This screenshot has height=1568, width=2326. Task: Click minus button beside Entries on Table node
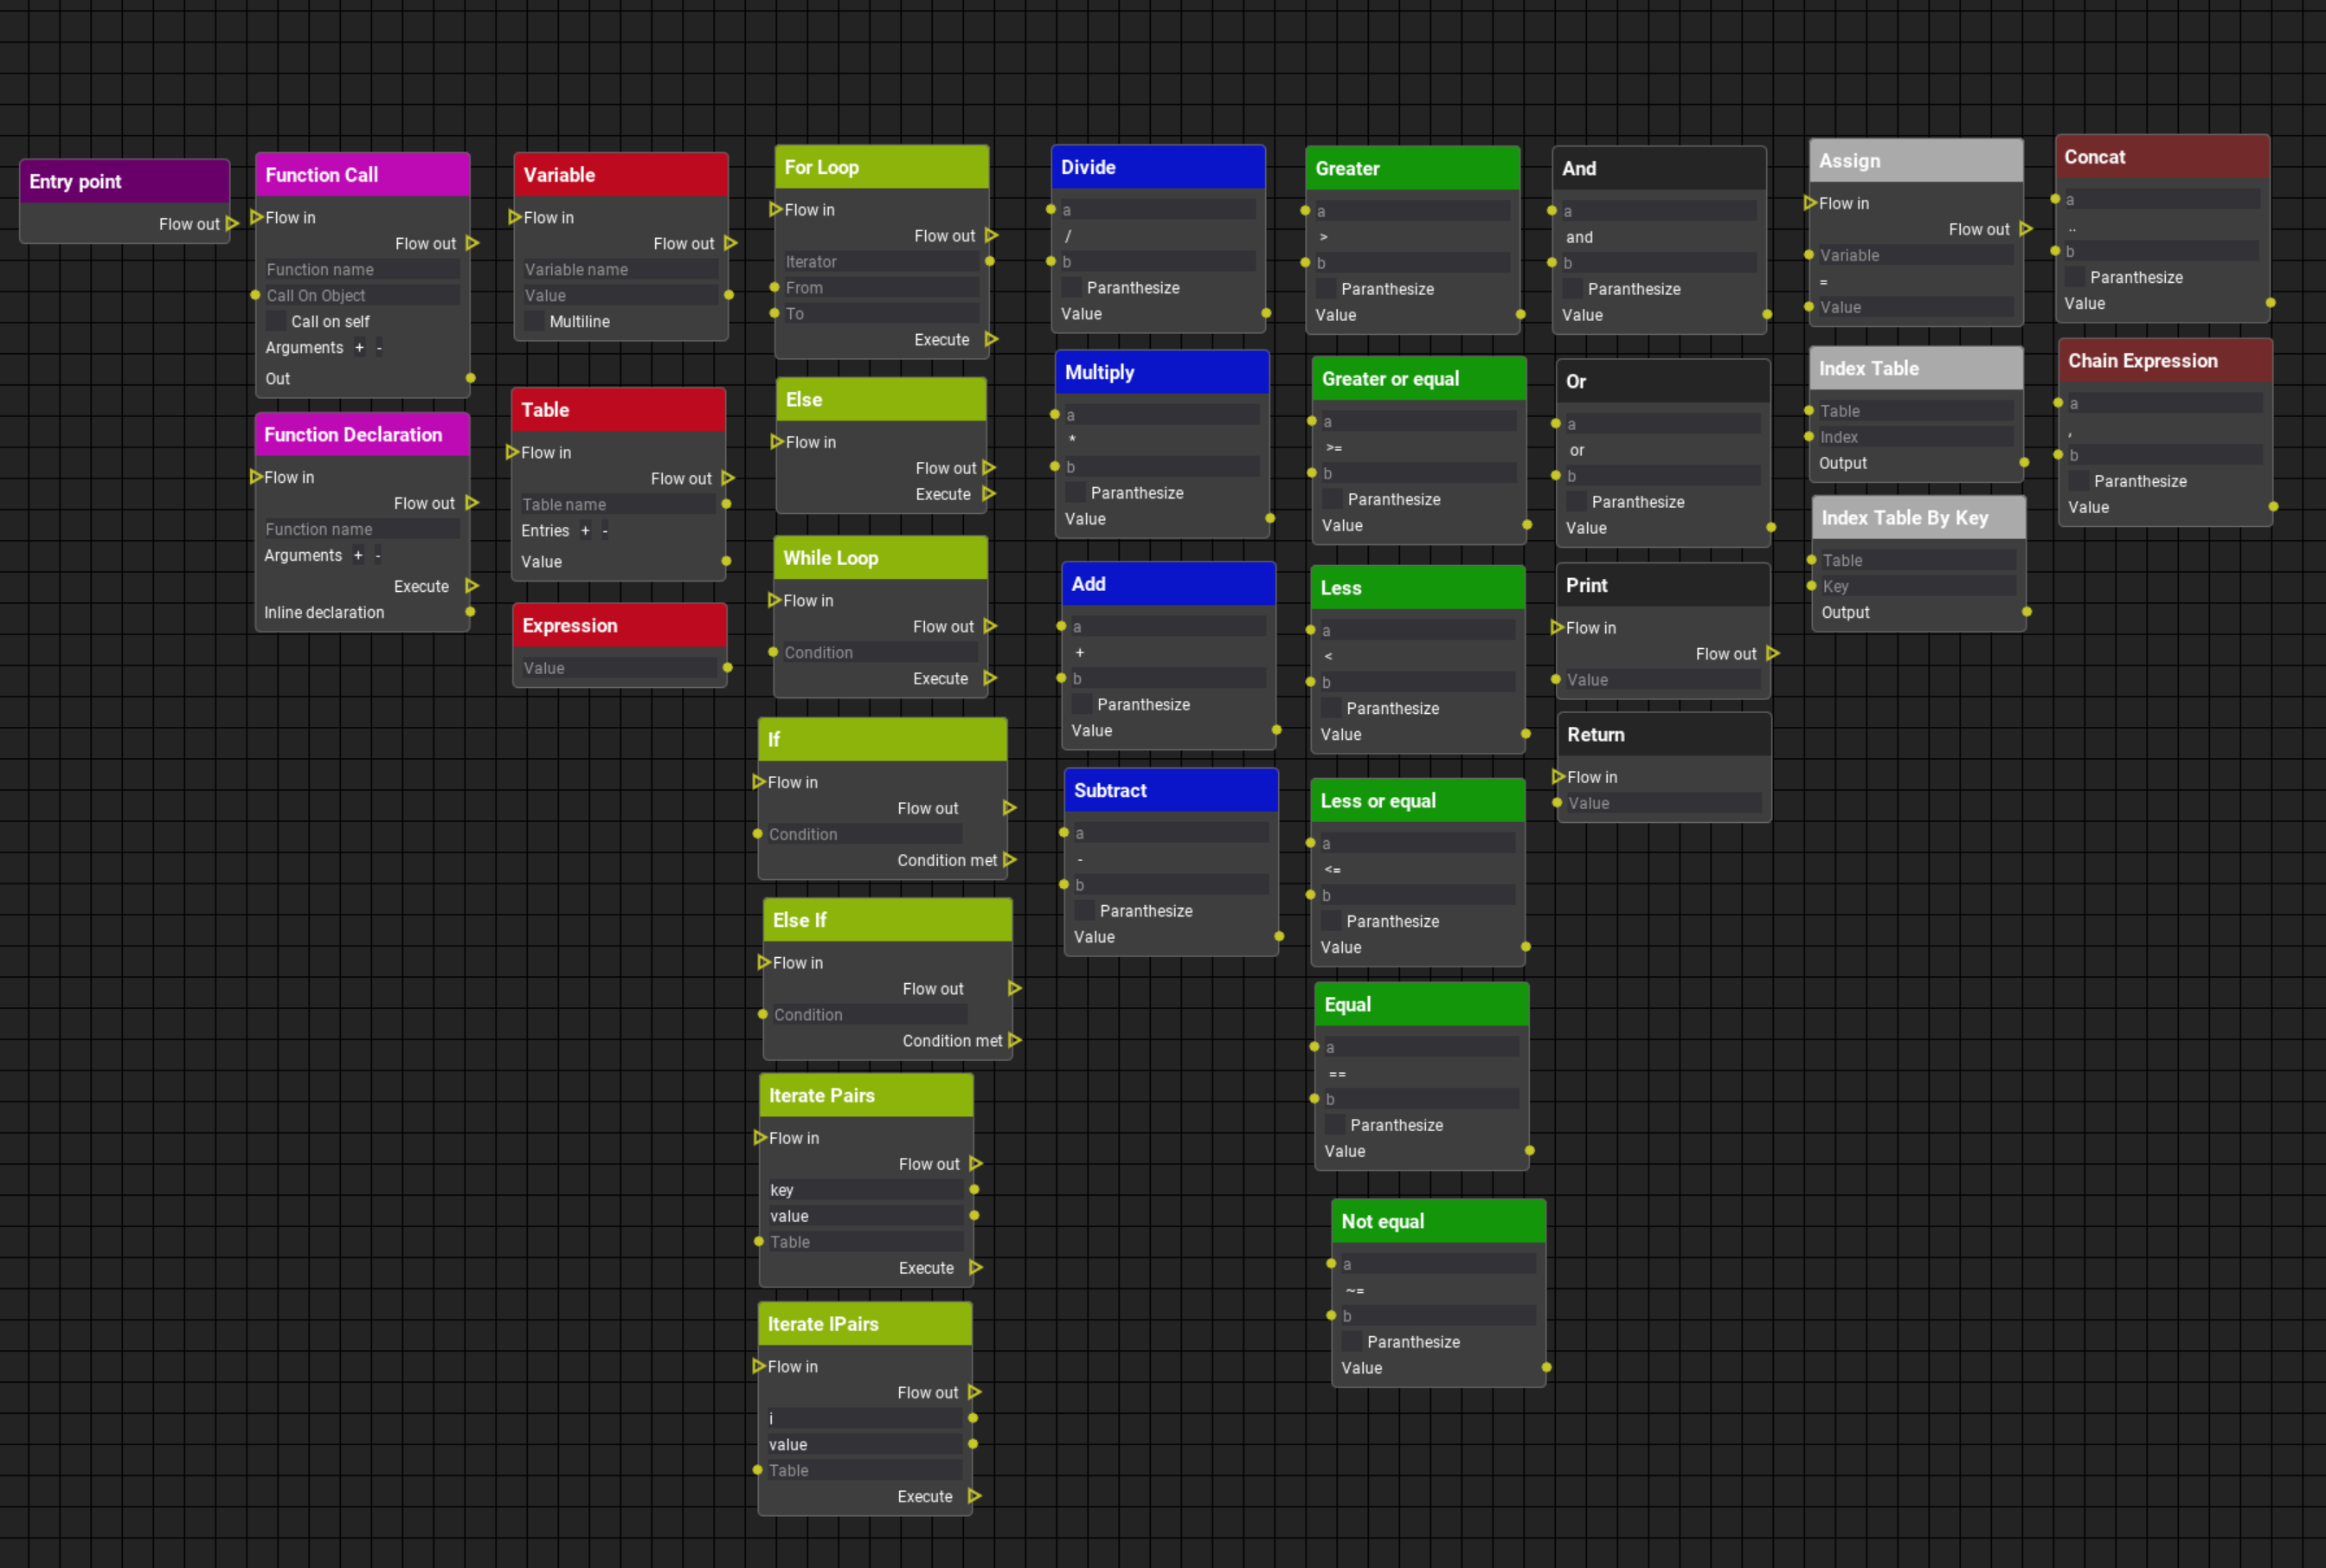click(605, 531)
